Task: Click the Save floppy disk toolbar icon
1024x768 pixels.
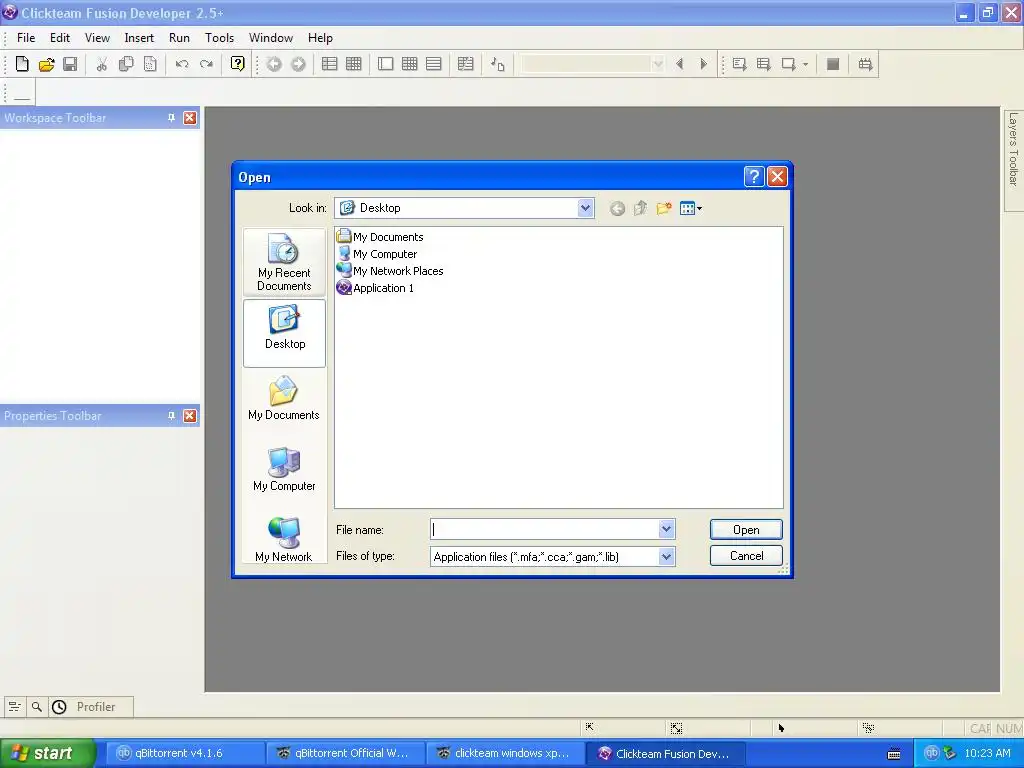Action: pyautogui.click(x=70, y=64)
